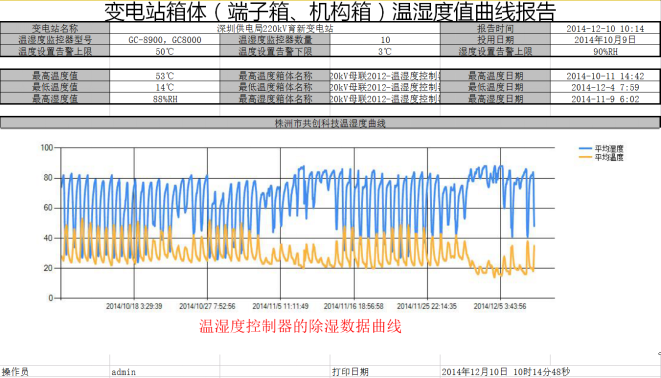Viewport: 661px width, 378px height.
Task: Click the timestamp 2014-11-9 6:02
Action: click(605, 99)
